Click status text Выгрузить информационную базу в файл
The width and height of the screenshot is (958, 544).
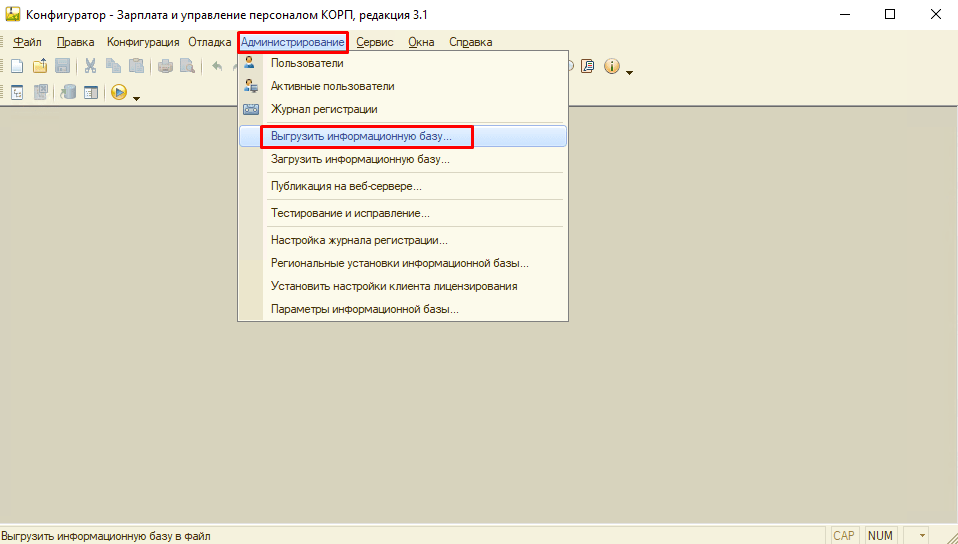coord(106,536)
